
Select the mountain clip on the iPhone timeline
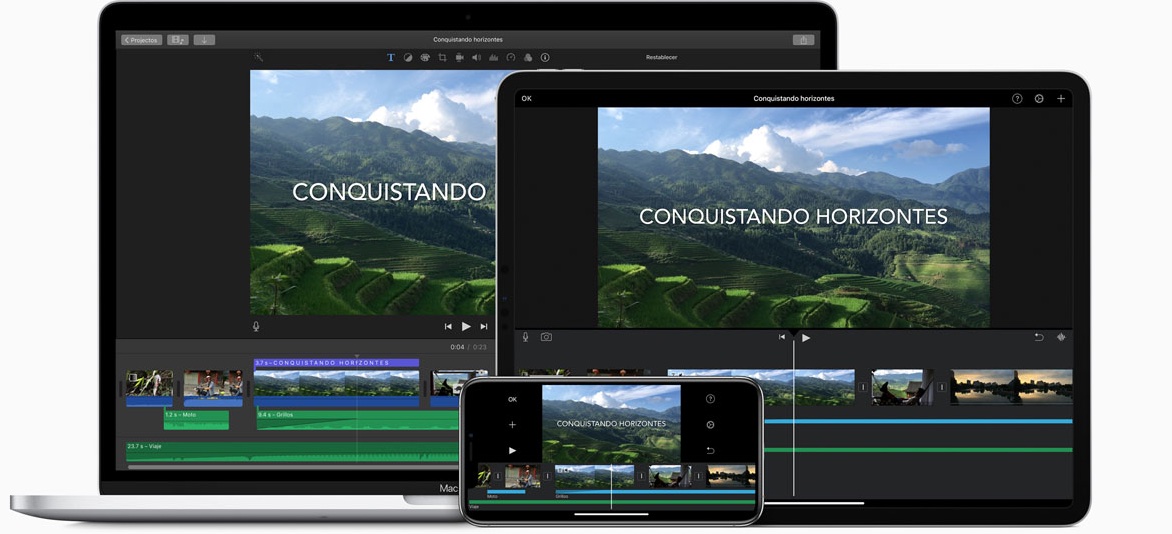(x=594, y=476)
